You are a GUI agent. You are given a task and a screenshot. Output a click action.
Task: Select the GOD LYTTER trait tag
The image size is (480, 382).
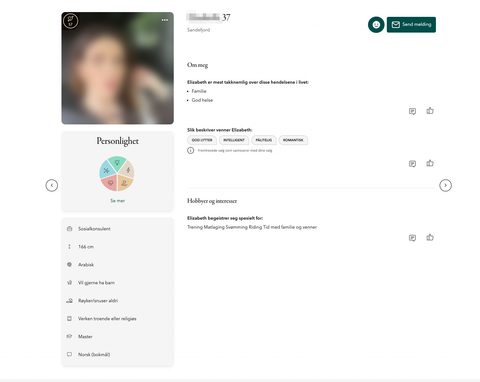(202, 140)
